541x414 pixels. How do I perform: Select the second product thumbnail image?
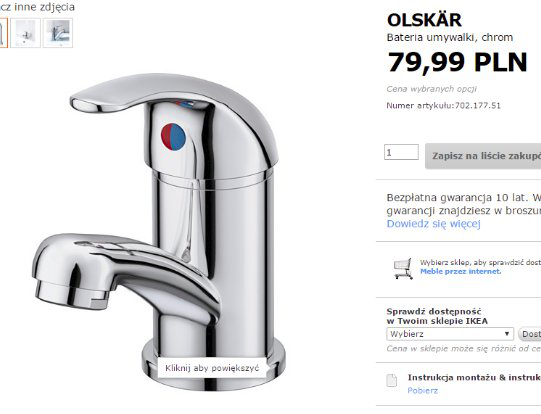click(x=26, y=33)
